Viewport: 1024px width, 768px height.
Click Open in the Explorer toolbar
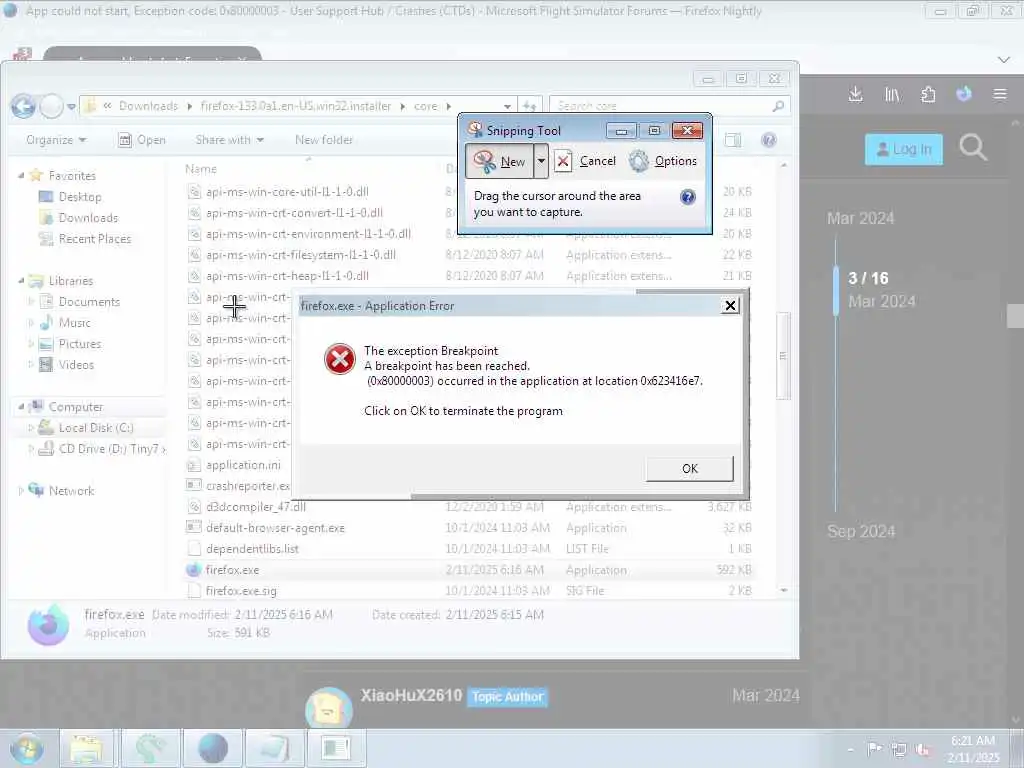pyautogui.click(x=142, y=140)
